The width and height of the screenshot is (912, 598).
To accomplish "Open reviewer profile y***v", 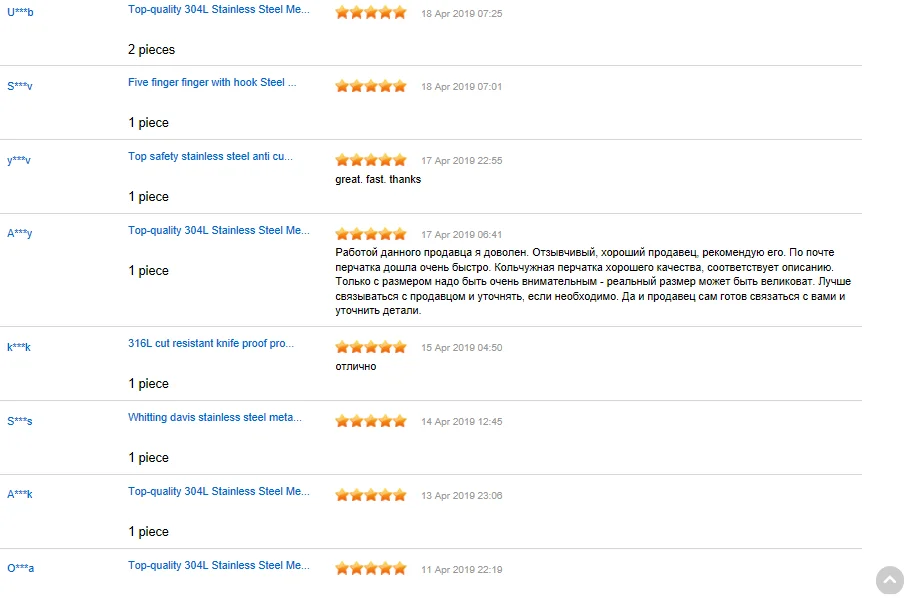I will click(19, 160).
